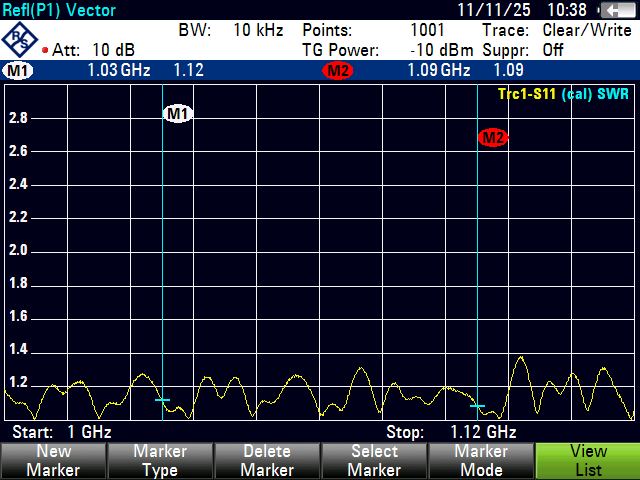640x480 pixels.
Task: Click the M1 SWR reading 1.12
Action: [x=189, y=70]
